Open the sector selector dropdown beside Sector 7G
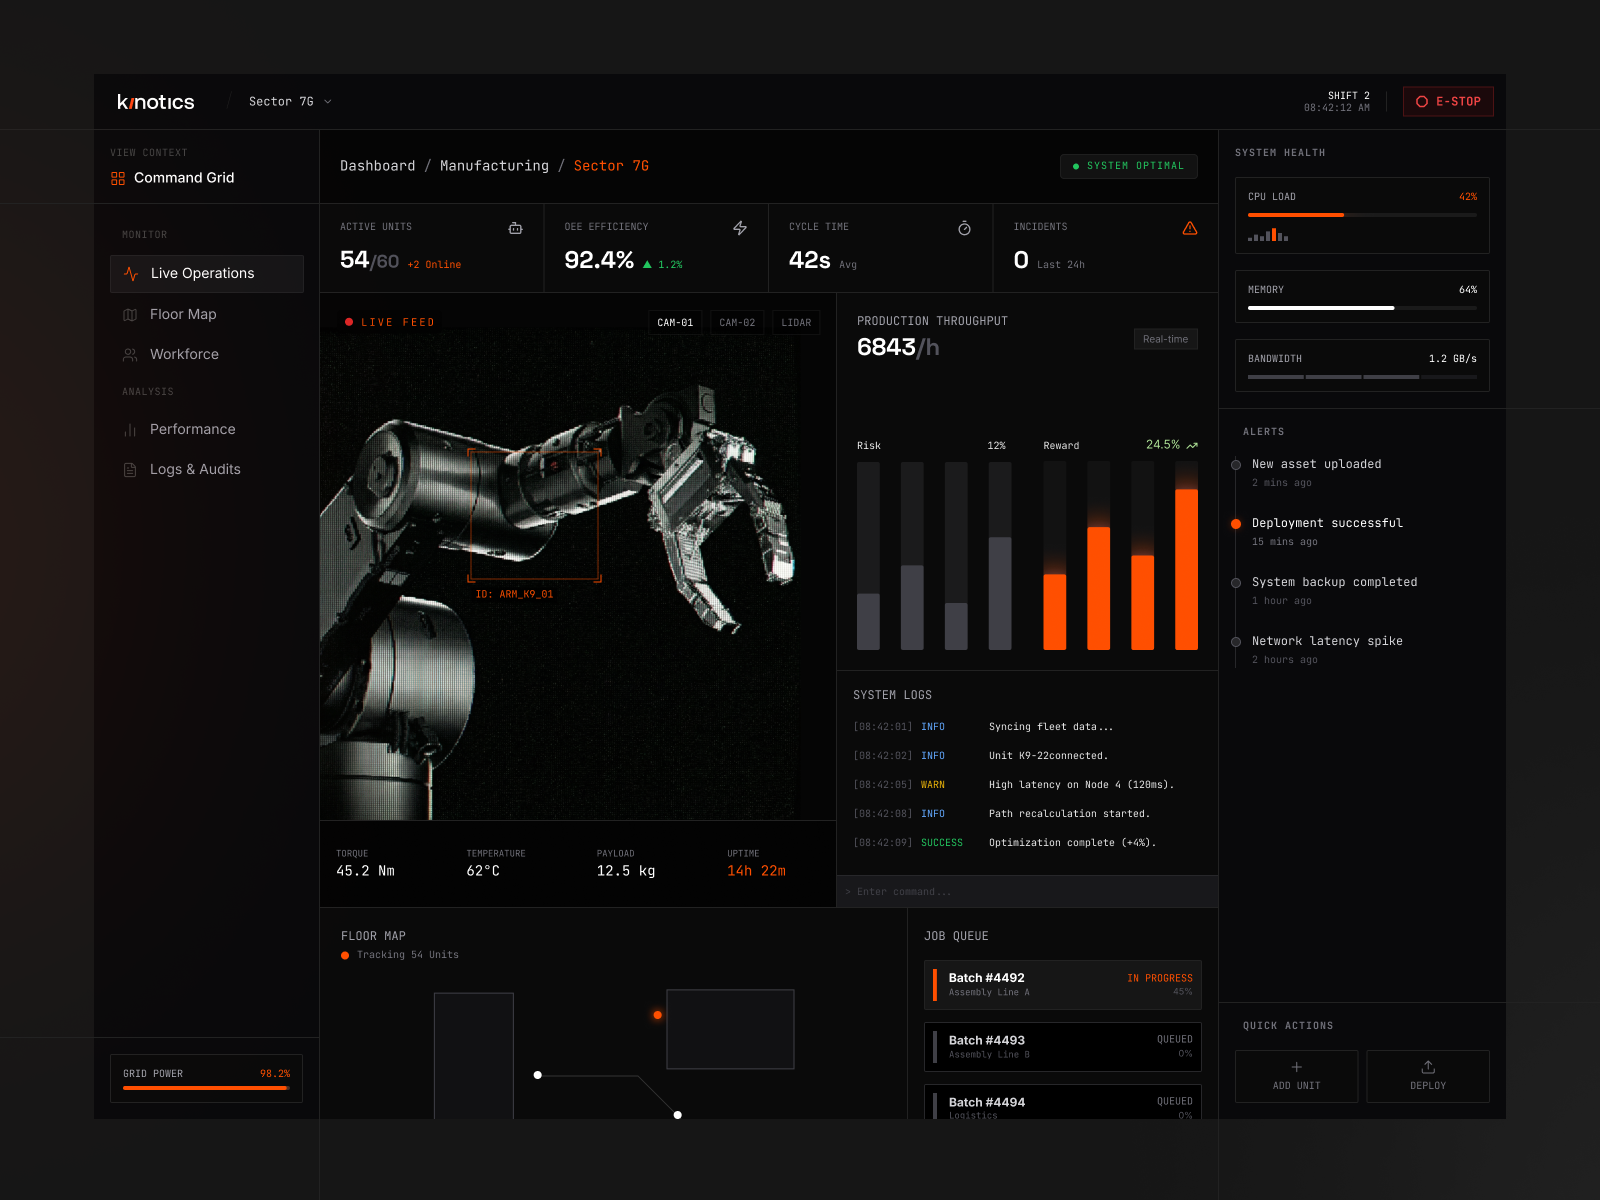The height and width of the screenshot is (1200, 1600). [x=327, y=101]
